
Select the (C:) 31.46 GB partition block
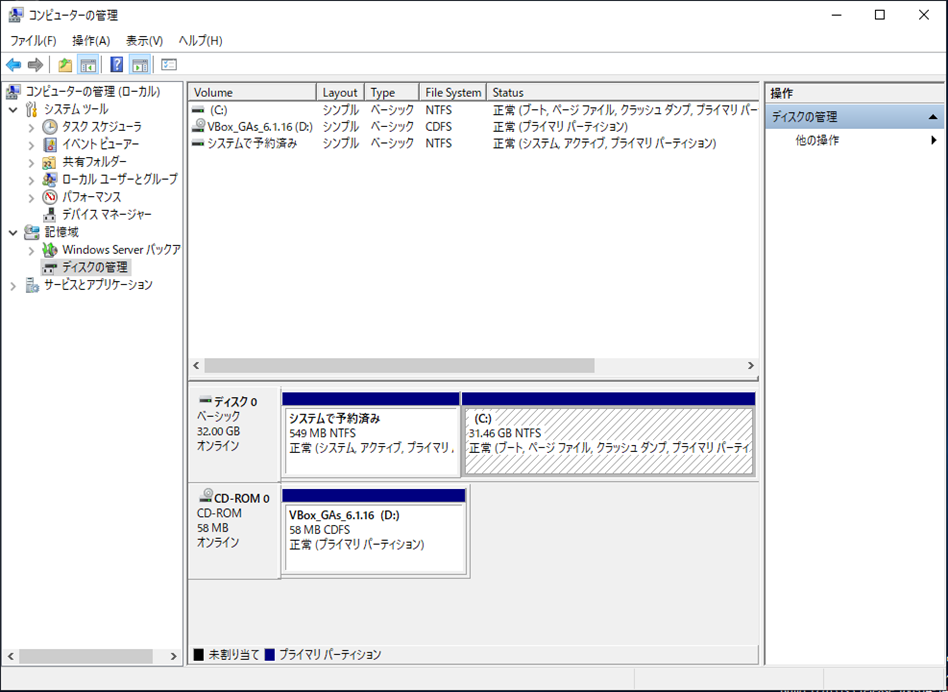pos(608,440)
